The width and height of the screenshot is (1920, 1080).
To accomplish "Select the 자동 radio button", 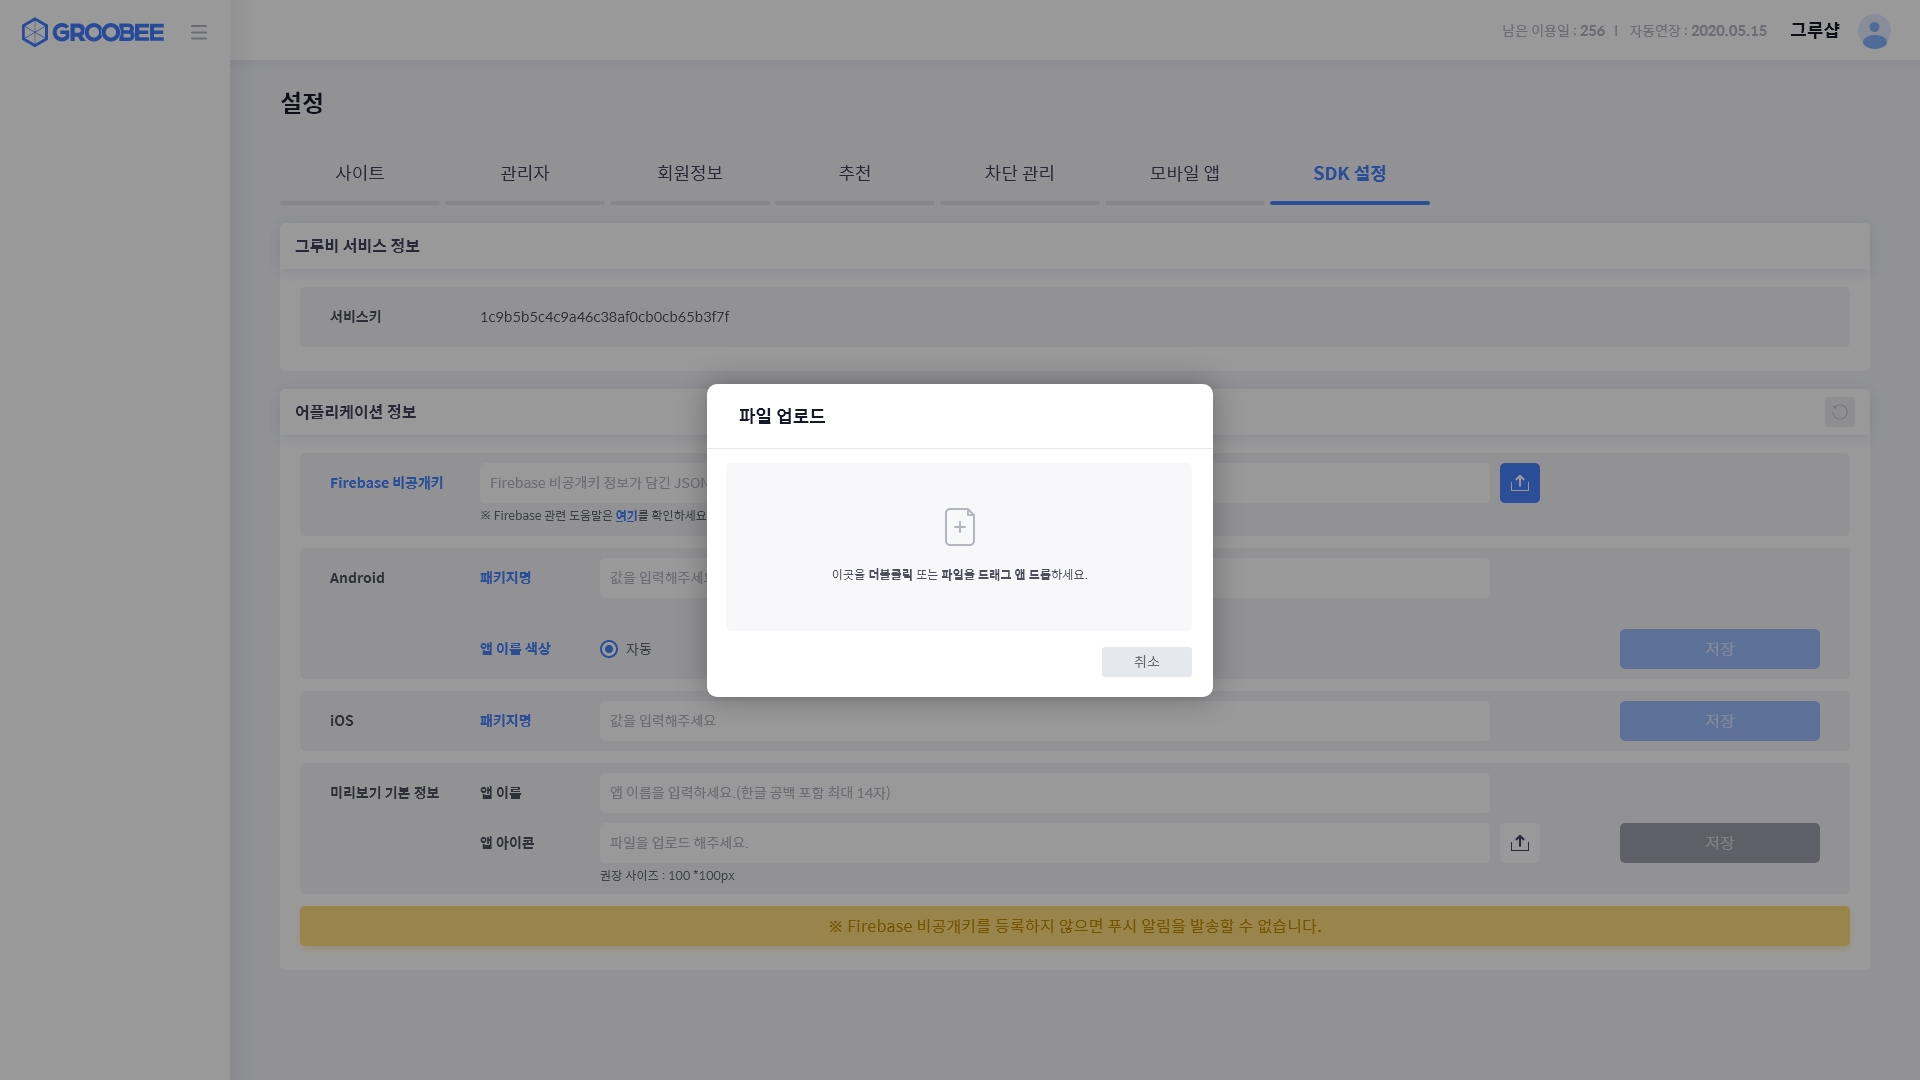I will (609, 649).
